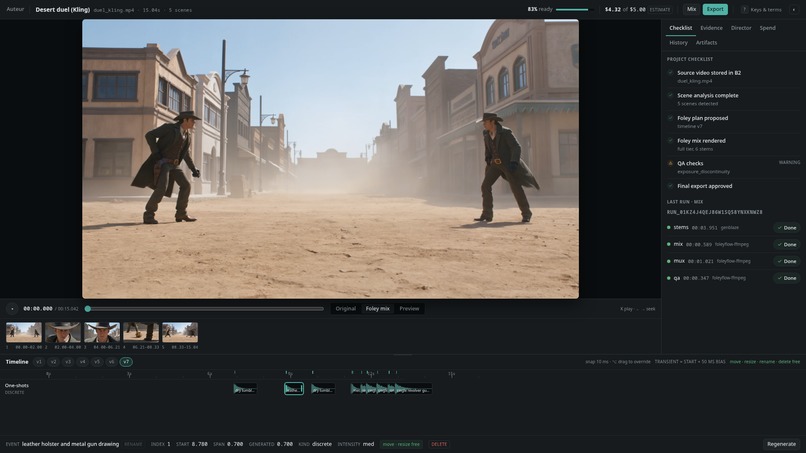Select scene 1 thumbnail of duel wide shot
This screenshot has width=806, height=453.
point(24,333)
